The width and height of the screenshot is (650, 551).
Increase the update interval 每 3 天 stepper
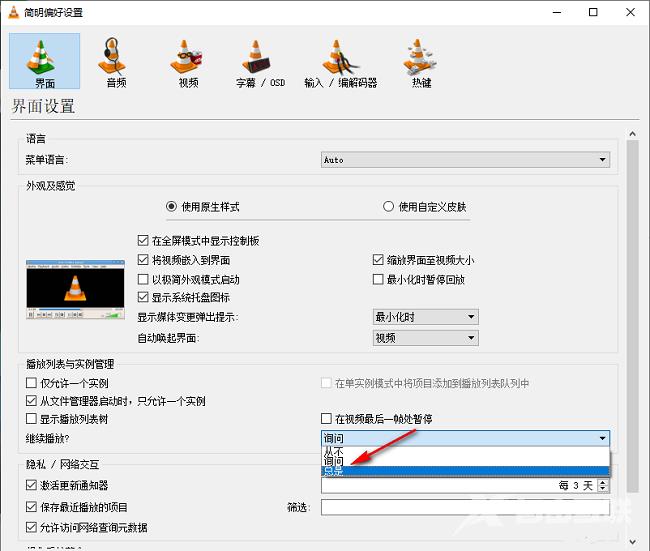click(x=603, y=482)
